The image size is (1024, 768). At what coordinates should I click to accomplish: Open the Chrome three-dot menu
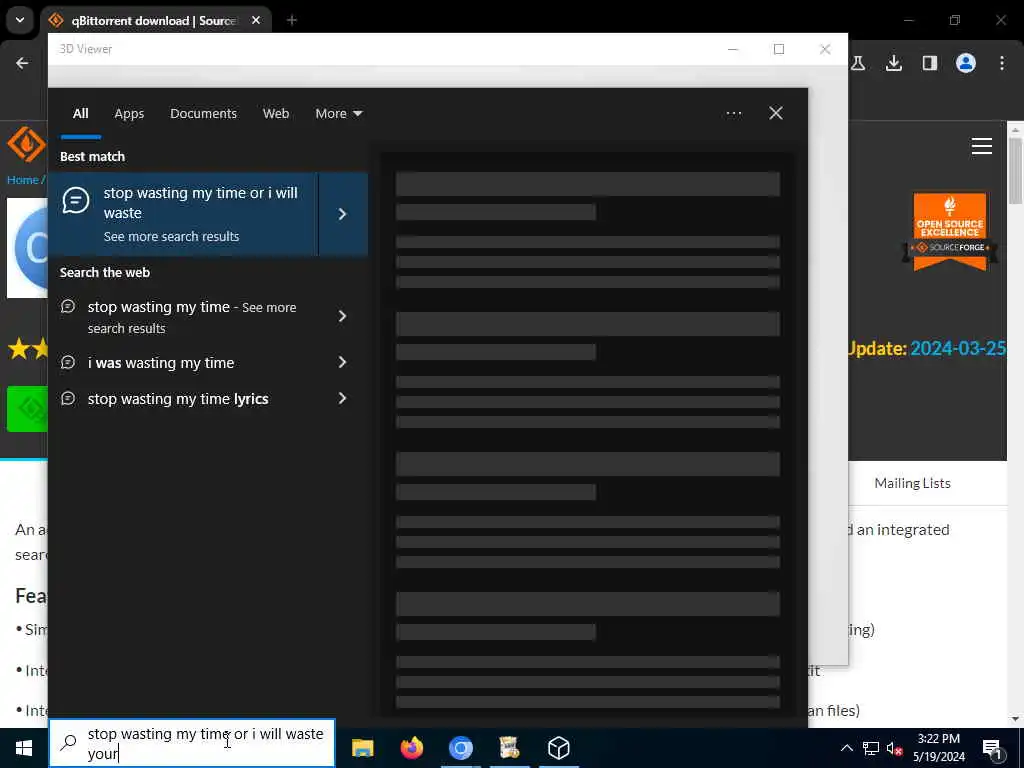pyautogui.click(x=1002, y=63)
